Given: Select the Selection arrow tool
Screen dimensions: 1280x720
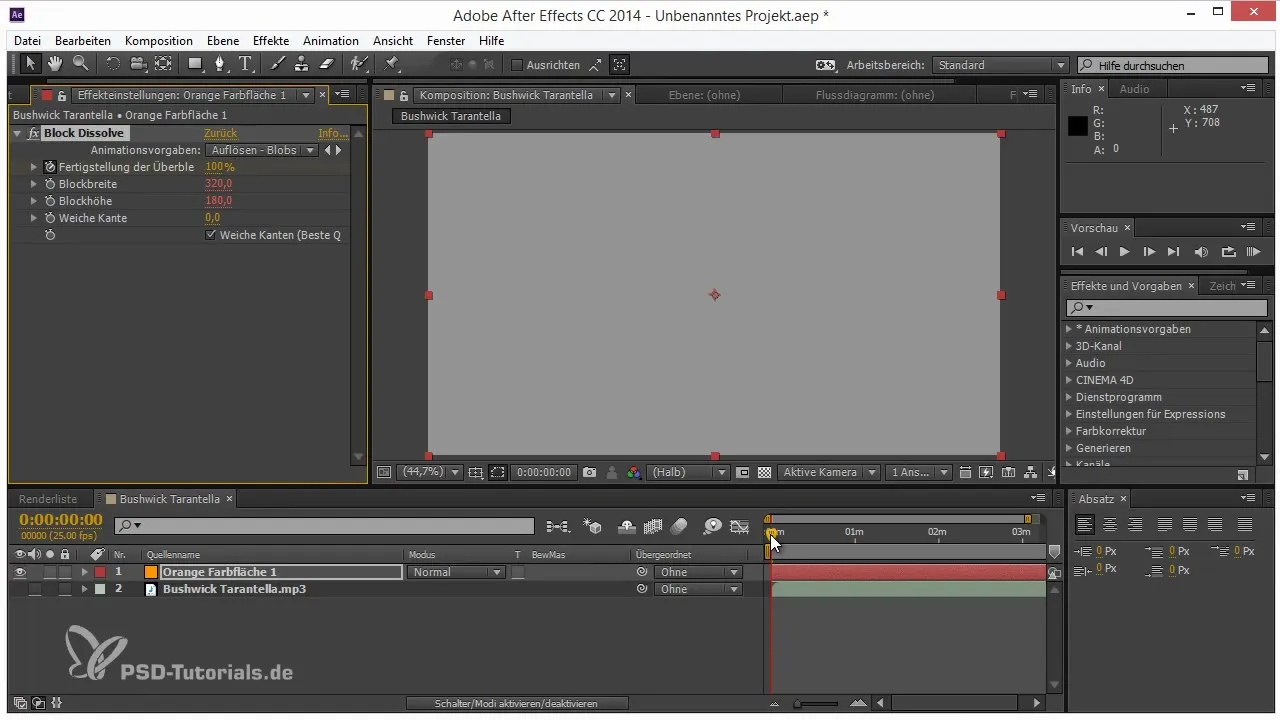Looking at the screenshot, I should (31, 64).
